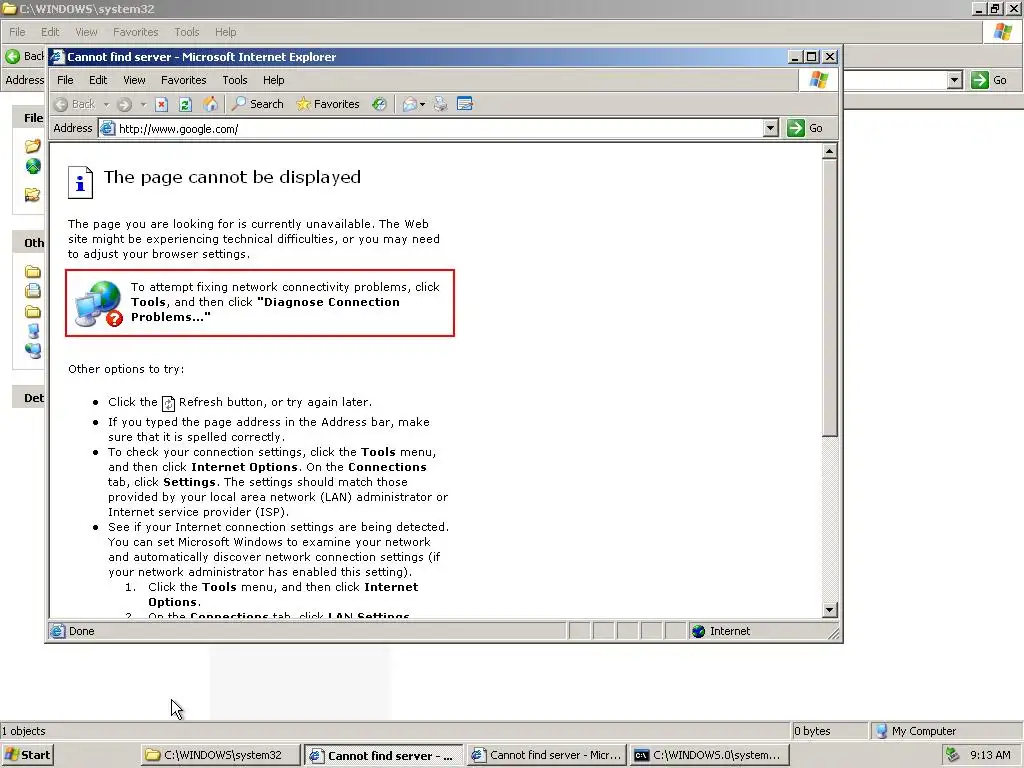Click the Forward arrow in Internet Explorer toolbar
The image size is (1024, 768).
pos(124,104)
